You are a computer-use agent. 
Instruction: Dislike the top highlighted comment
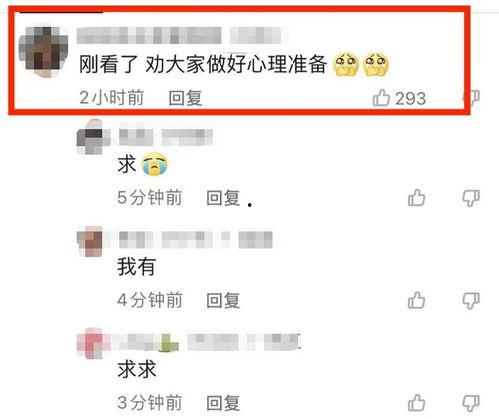click(x=472, y=98)
